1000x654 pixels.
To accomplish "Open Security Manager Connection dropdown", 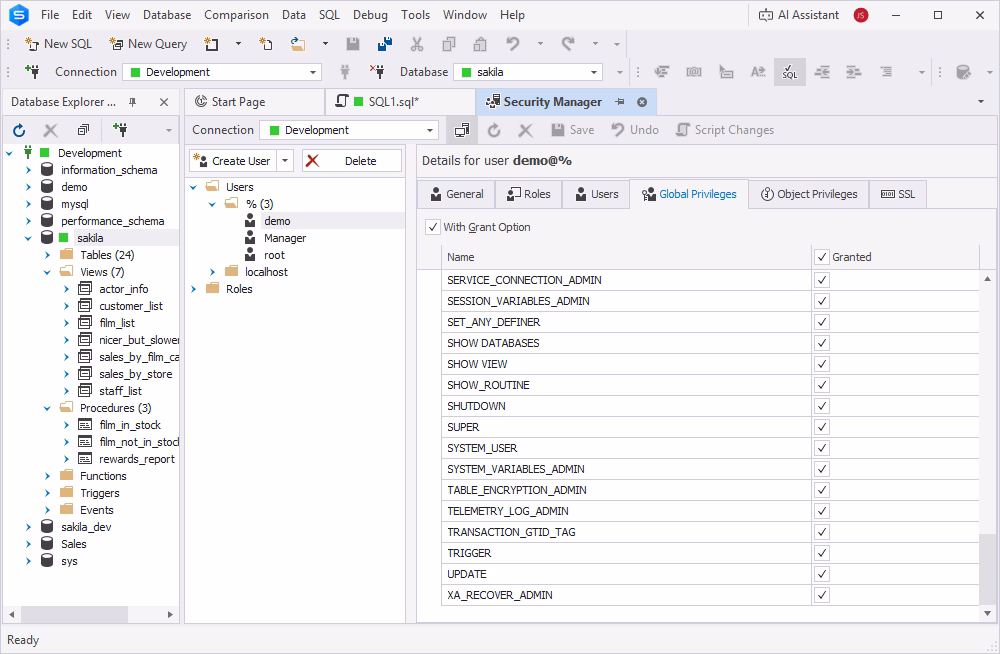I will pos(430,130).
